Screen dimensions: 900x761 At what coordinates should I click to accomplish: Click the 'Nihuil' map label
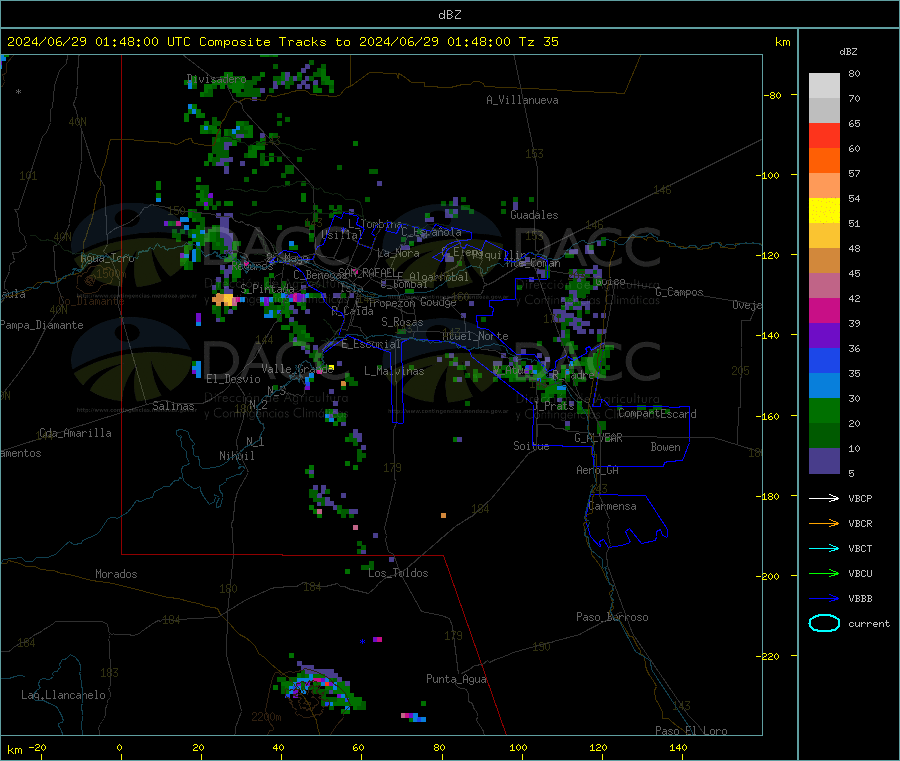(x=236, y=456)
